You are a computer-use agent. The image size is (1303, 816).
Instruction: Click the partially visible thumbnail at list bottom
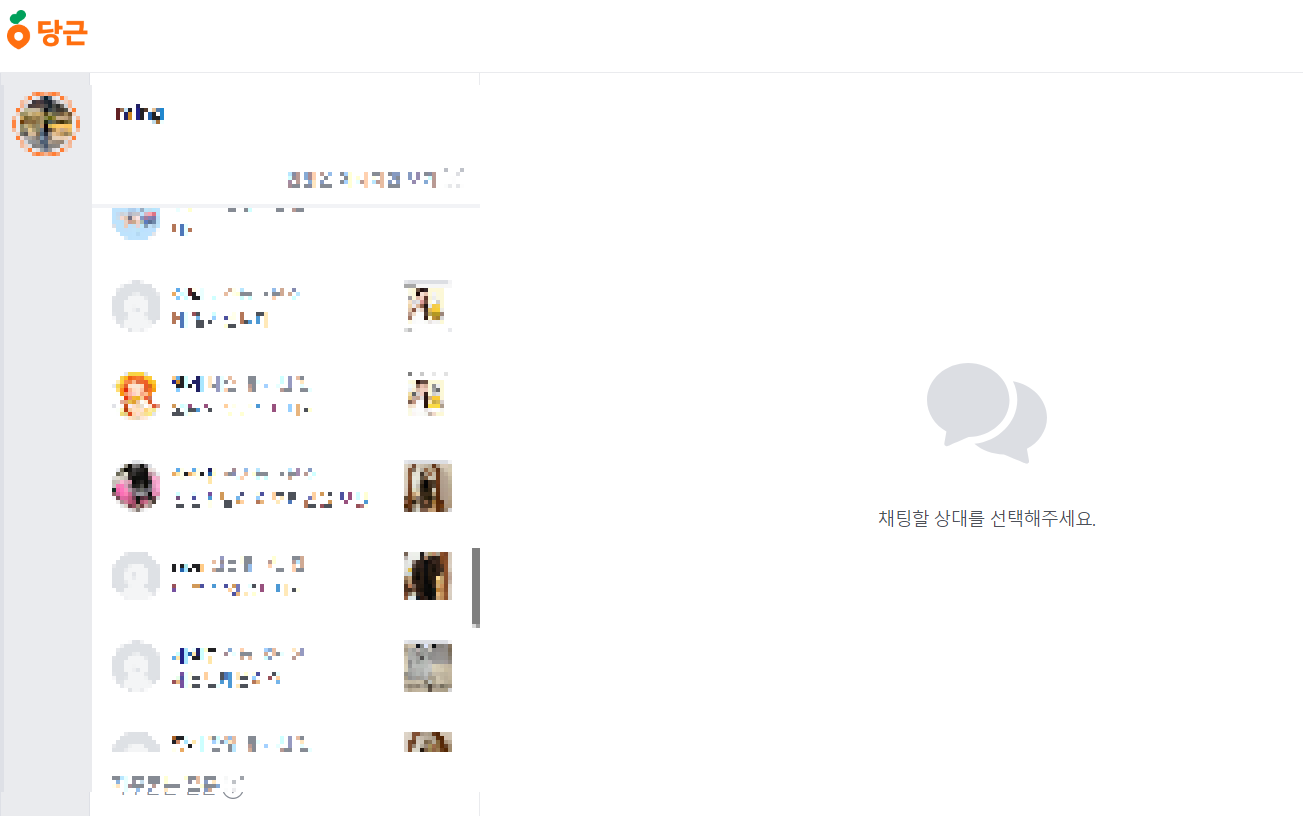[x=428, y=741]
